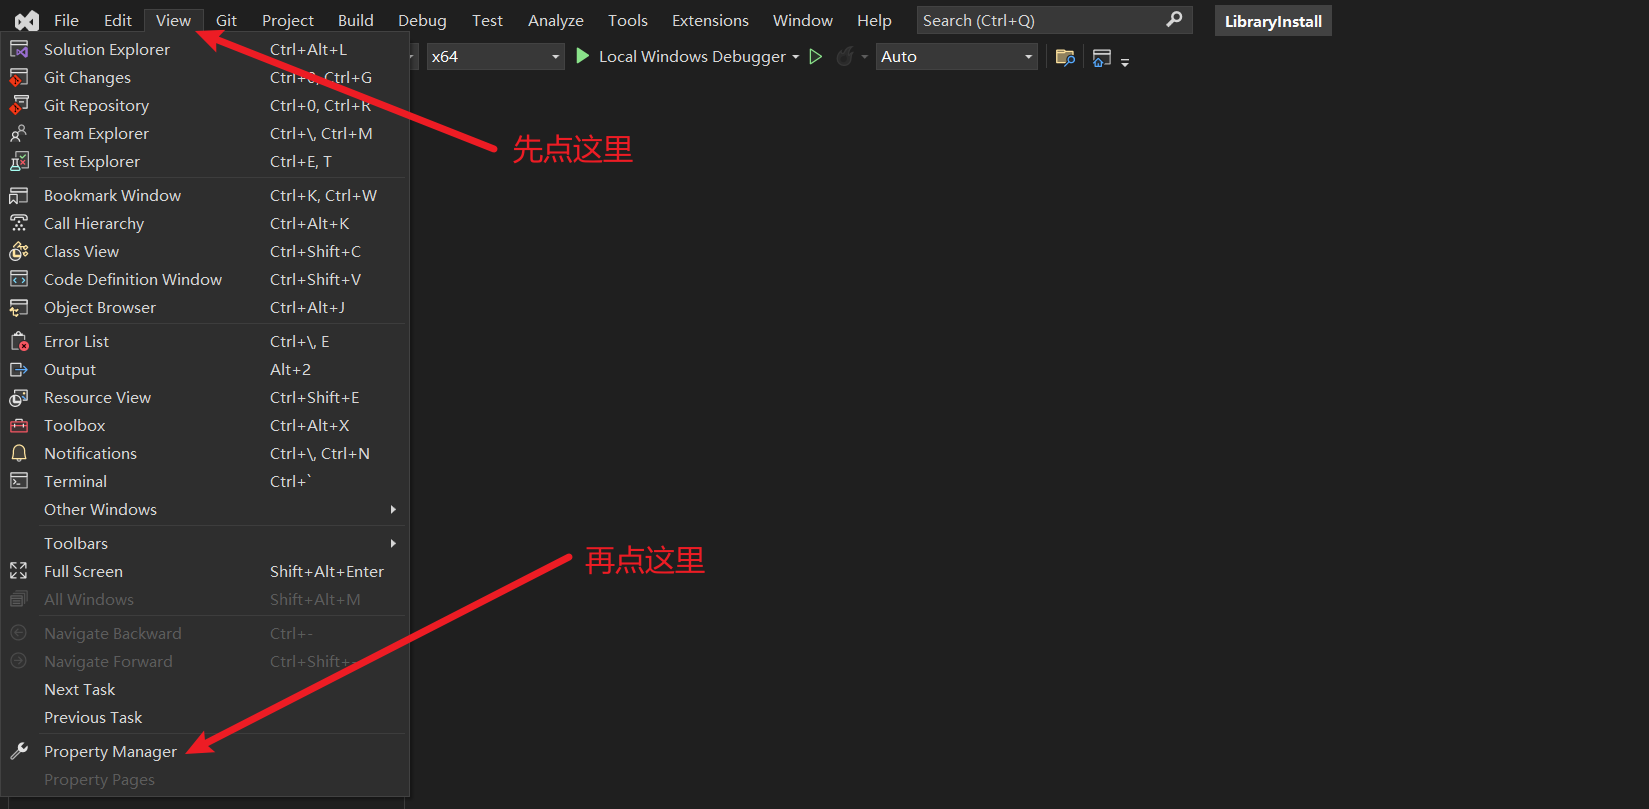
Task: Open the Window menu
Action: [x=803, y=20]
